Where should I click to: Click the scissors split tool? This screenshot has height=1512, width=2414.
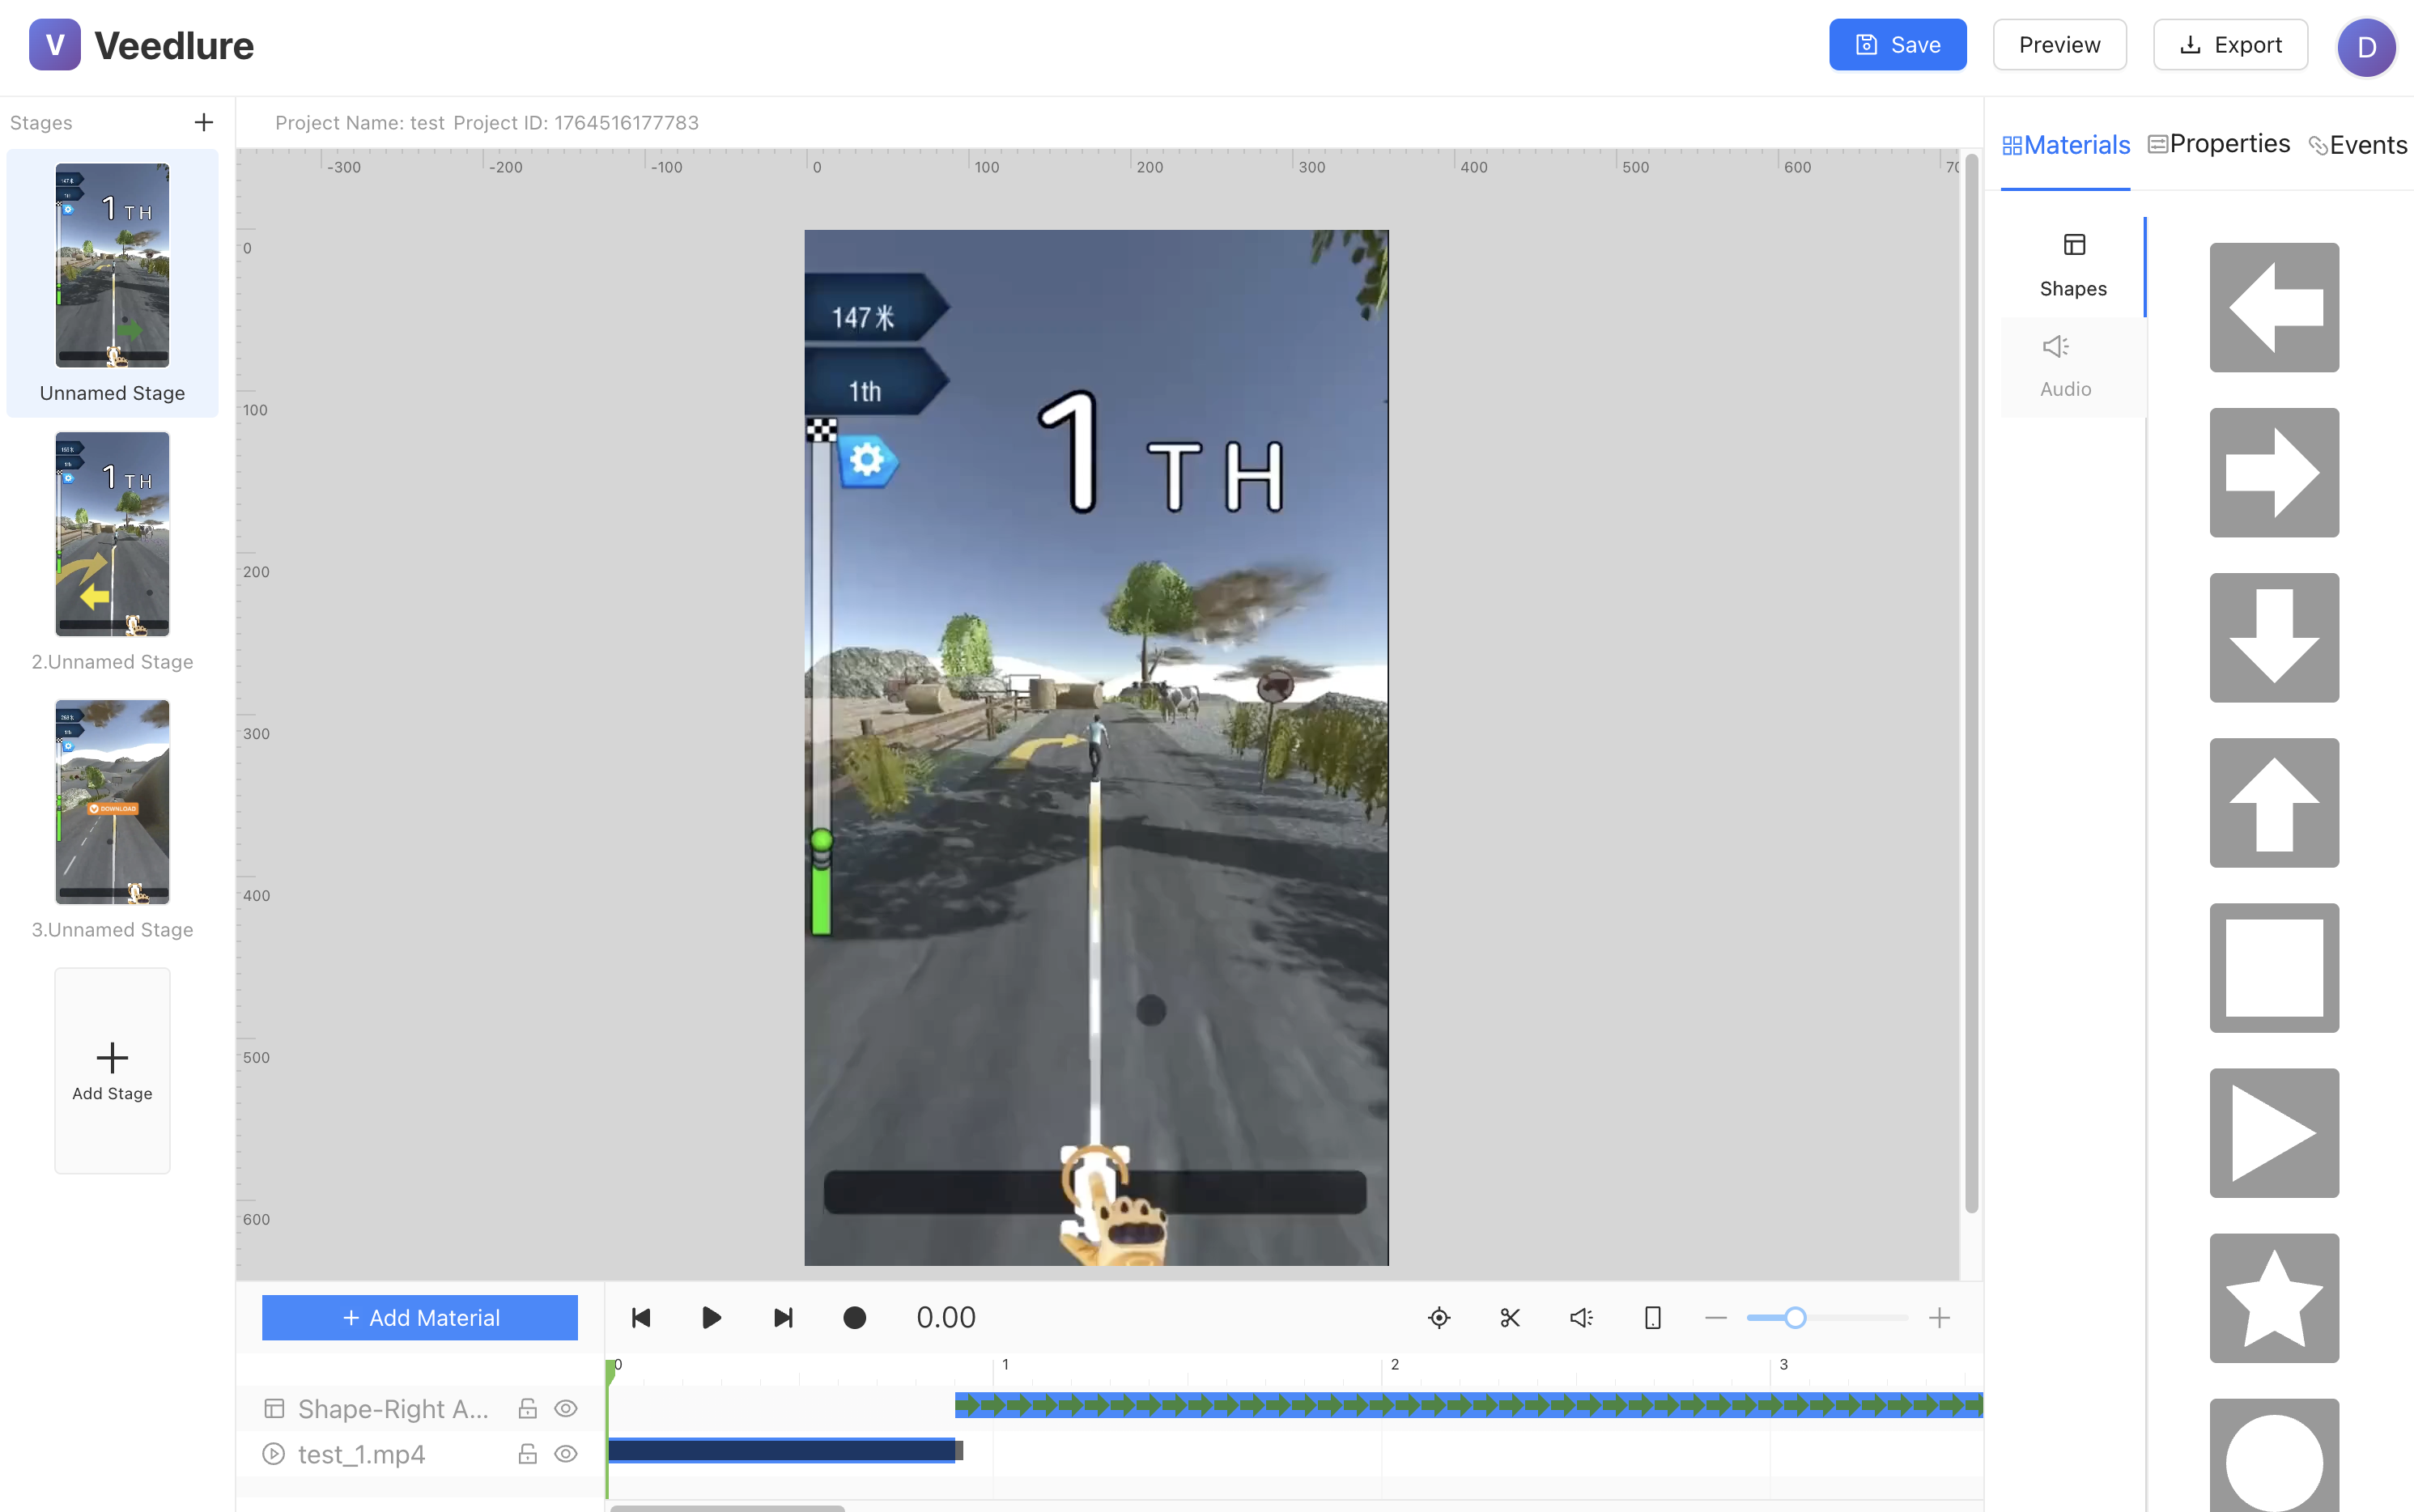pyautogui.click(x=1509, y=1318)
